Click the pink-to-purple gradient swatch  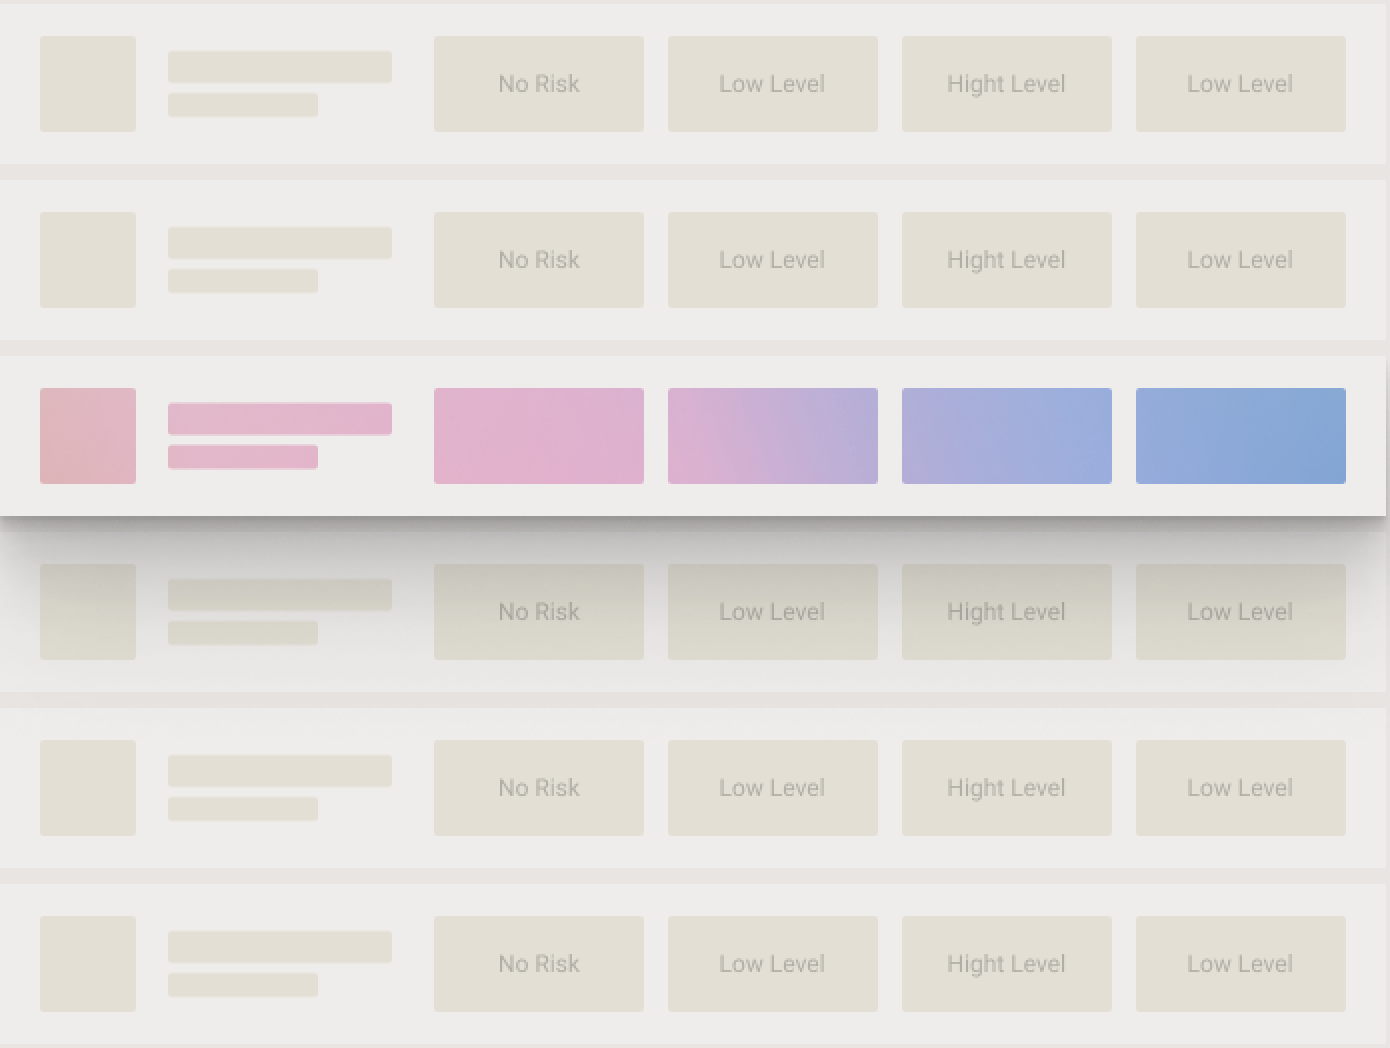click(x=772, y=436)
